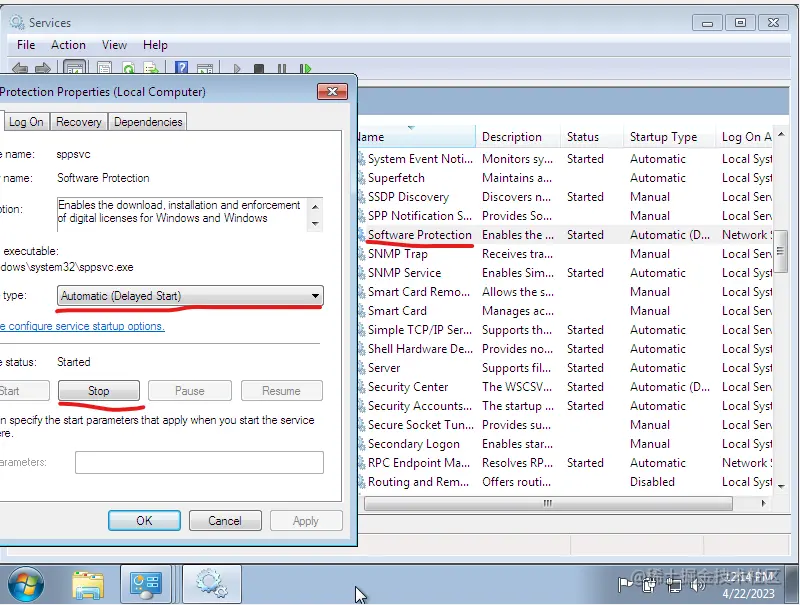Click the Stop Service square icon
The image size is (800, 605).
259,68
